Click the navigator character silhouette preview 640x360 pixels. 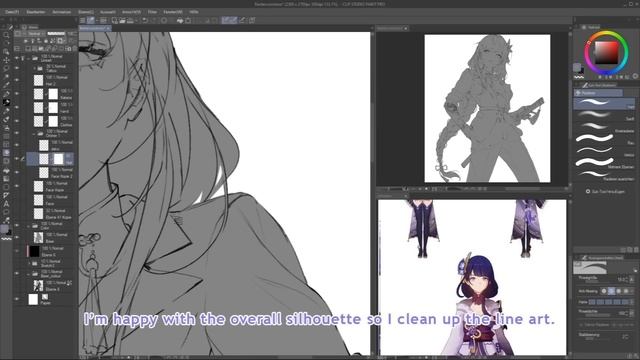pyautogui.click(x=487, y=109)
